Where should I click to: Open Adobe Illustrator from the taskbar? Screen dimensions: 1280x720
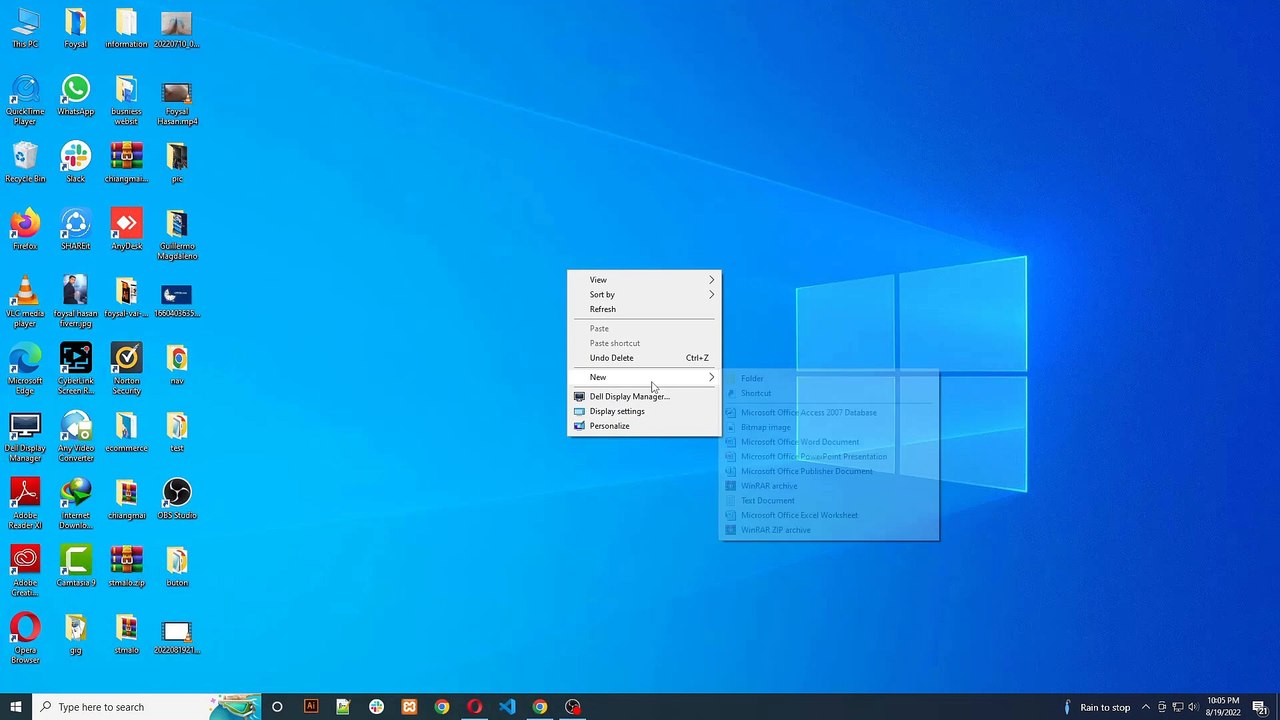point(310,707)
